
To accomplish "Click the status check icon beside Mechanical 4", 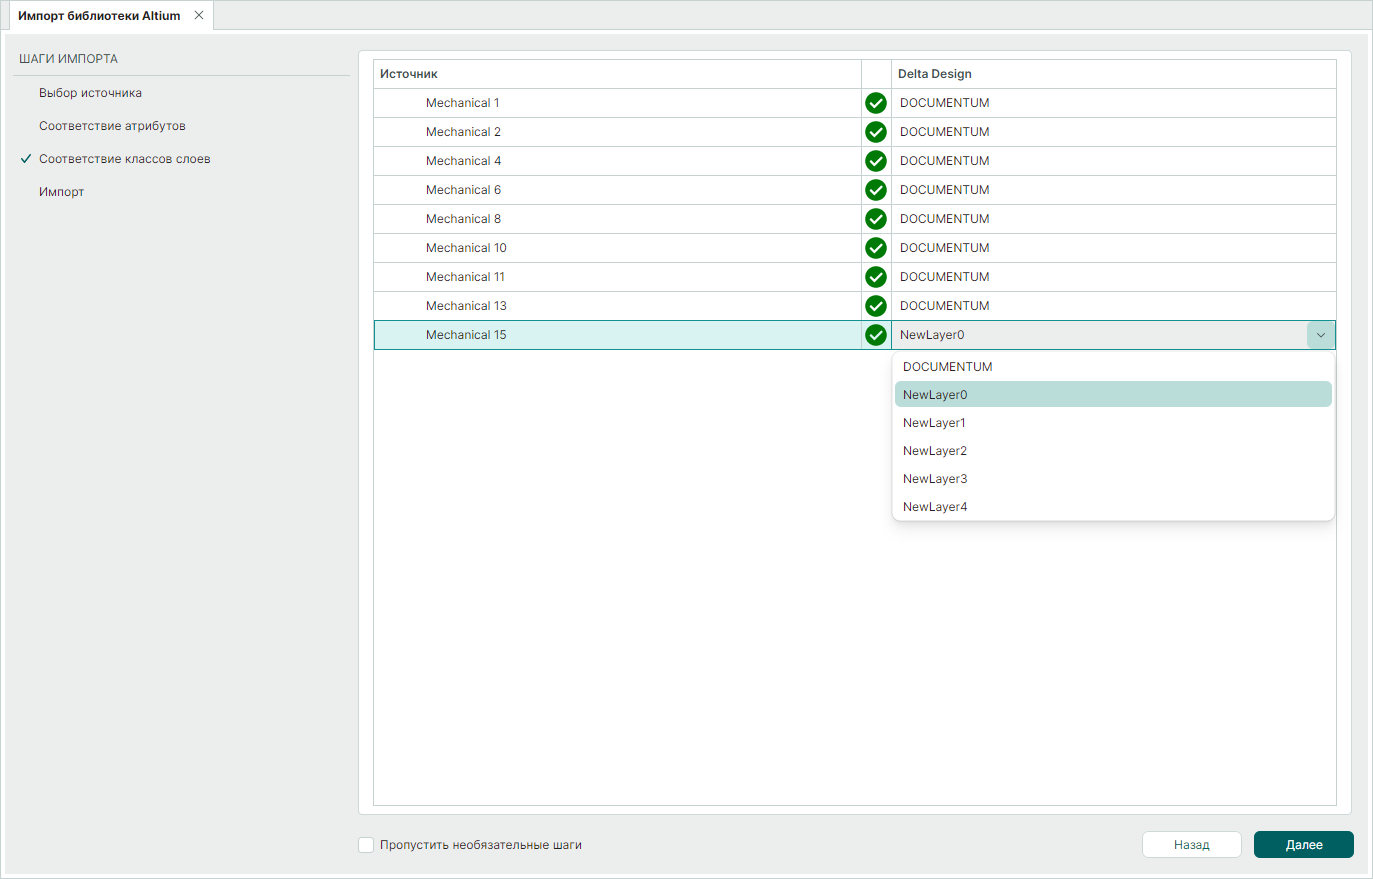I will click(875, 161).
